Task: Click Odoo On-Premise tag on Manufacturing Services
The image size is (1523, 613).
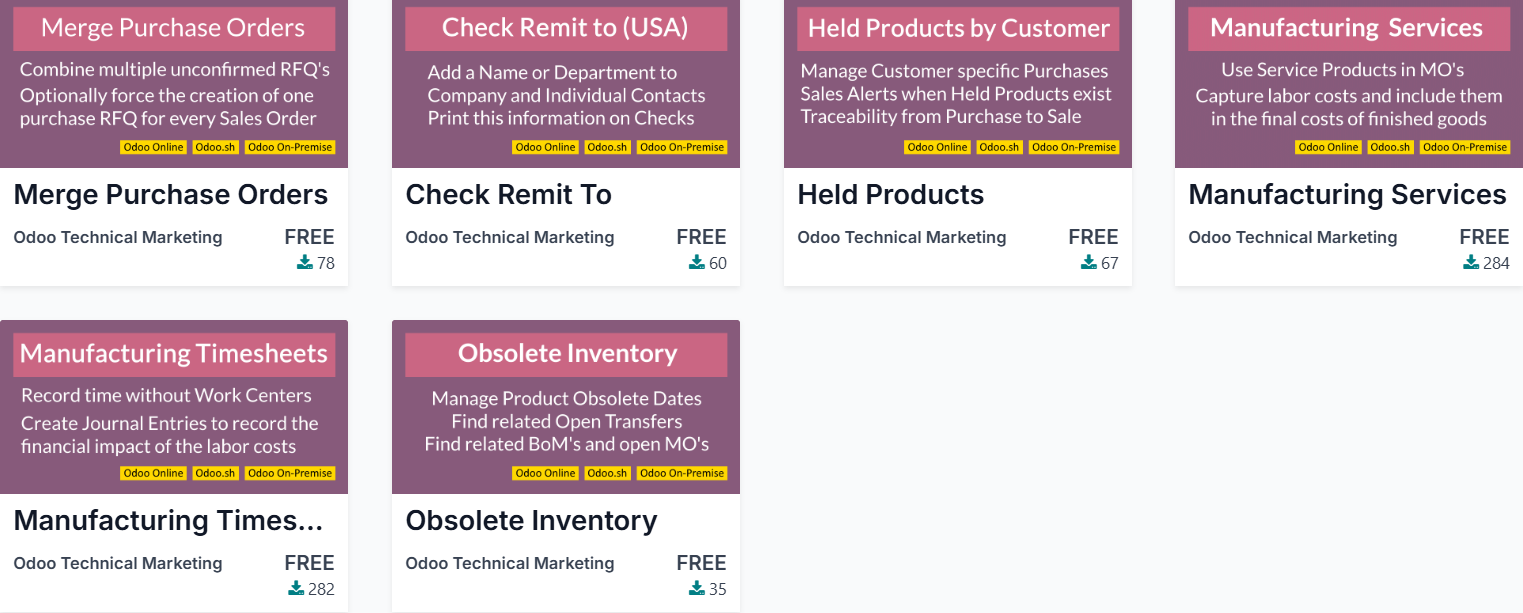Action: (1465, 147)
